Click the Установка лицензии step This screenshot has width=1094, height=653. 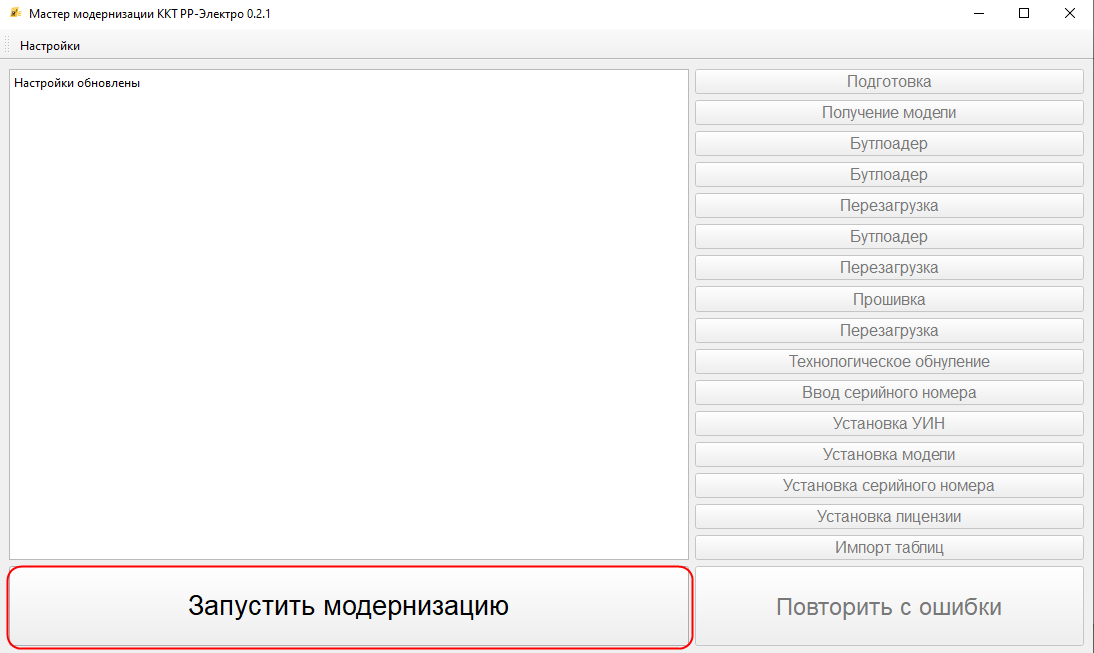pyautogui.click(x=889, y=517)
